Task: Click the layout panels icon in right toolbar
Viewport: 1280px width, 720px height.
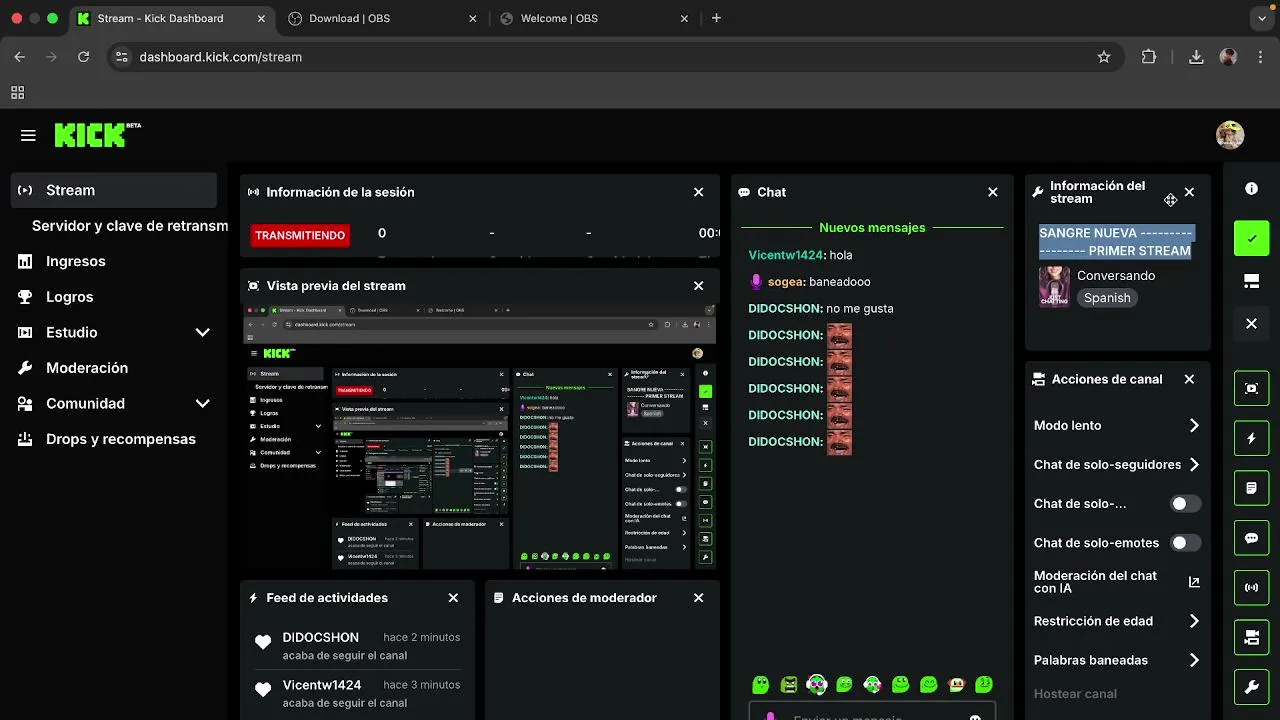Action: (x=1251, y=282)
